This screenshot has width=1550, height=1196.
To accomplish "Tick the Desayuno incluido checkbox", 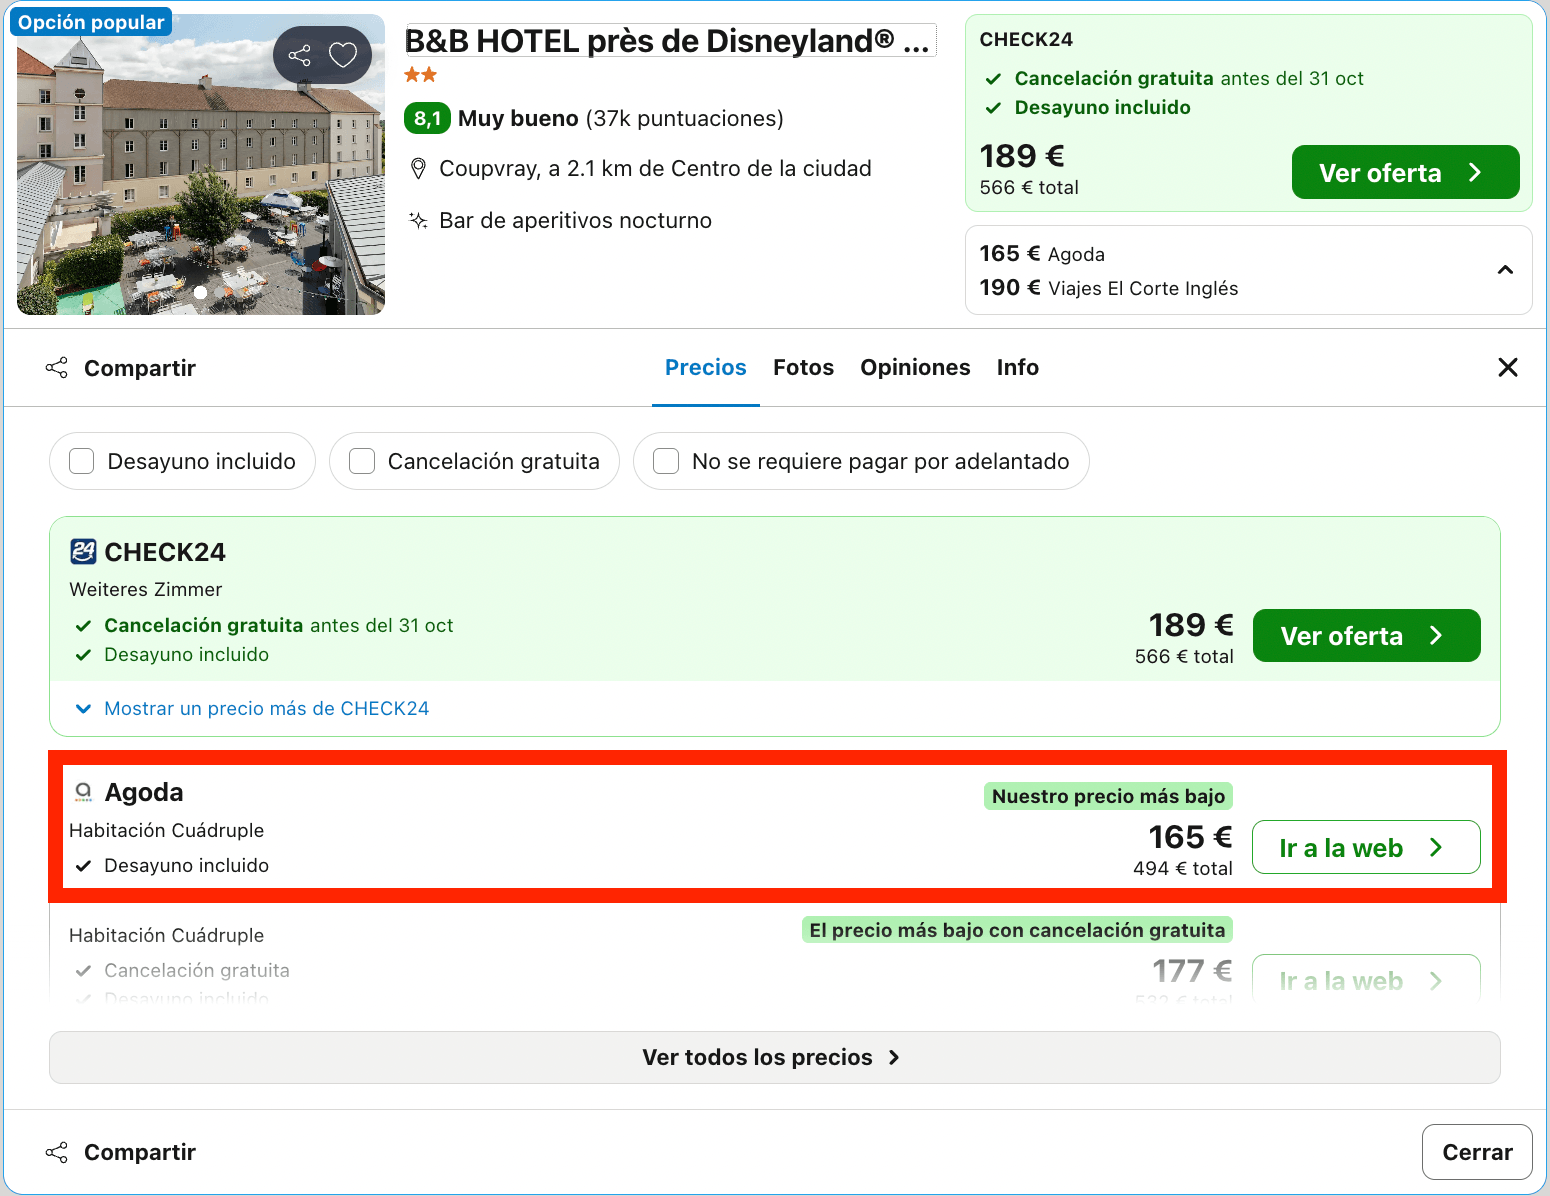I will pos(82,461).
